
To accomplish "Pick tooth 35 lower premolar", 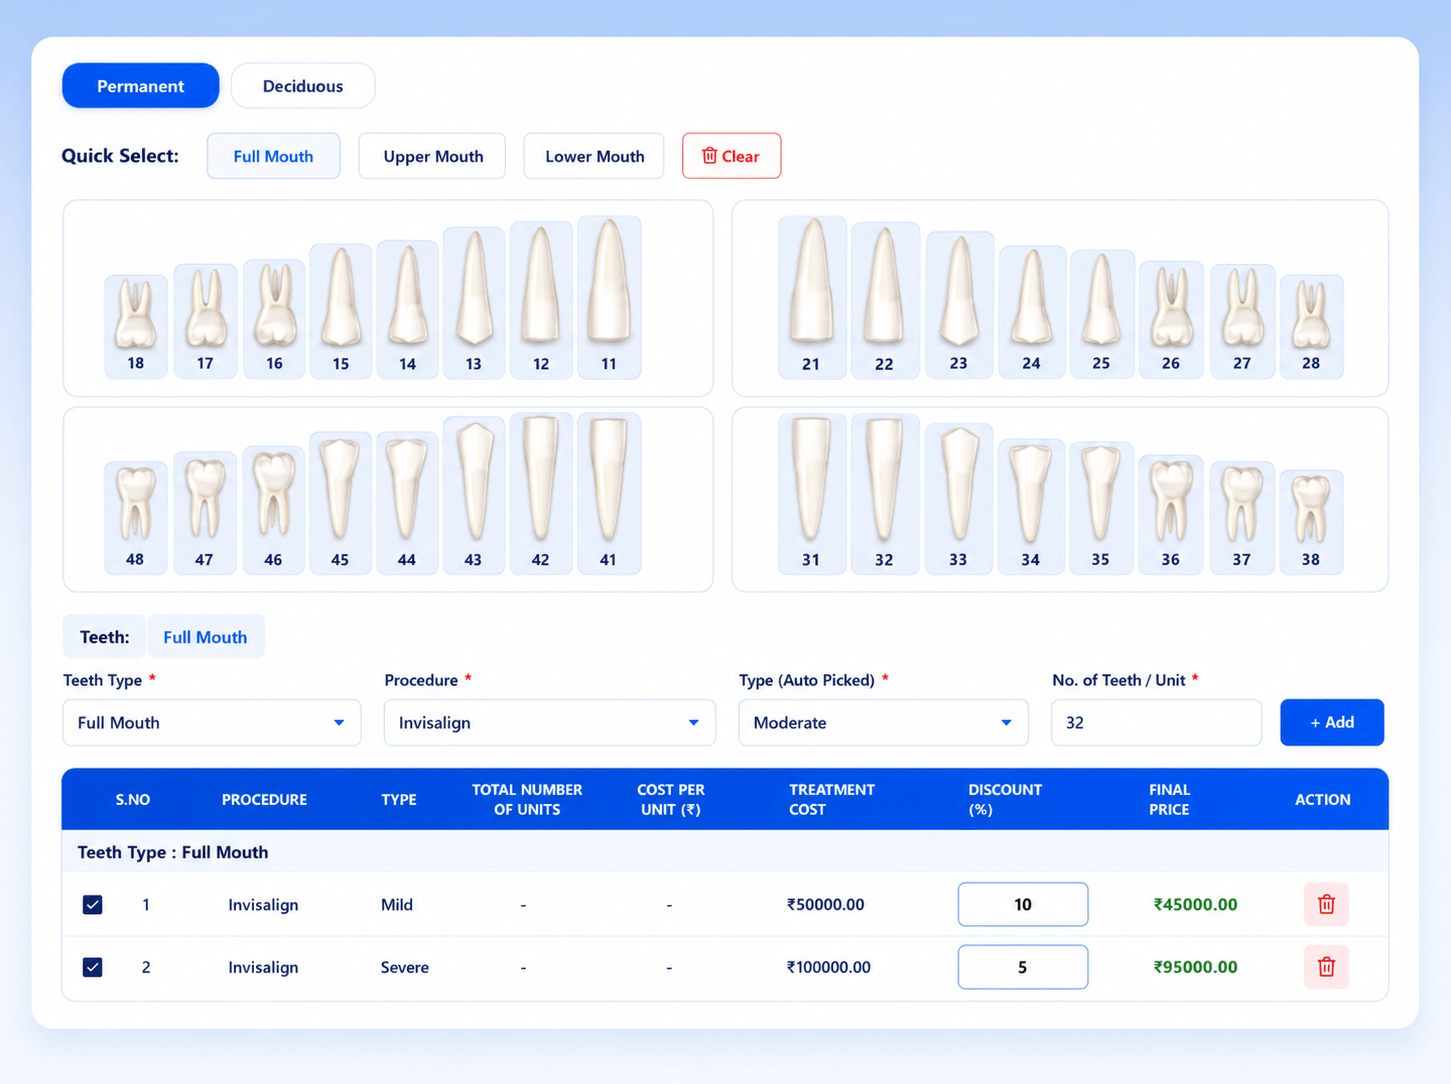I will click(1101, 508).
